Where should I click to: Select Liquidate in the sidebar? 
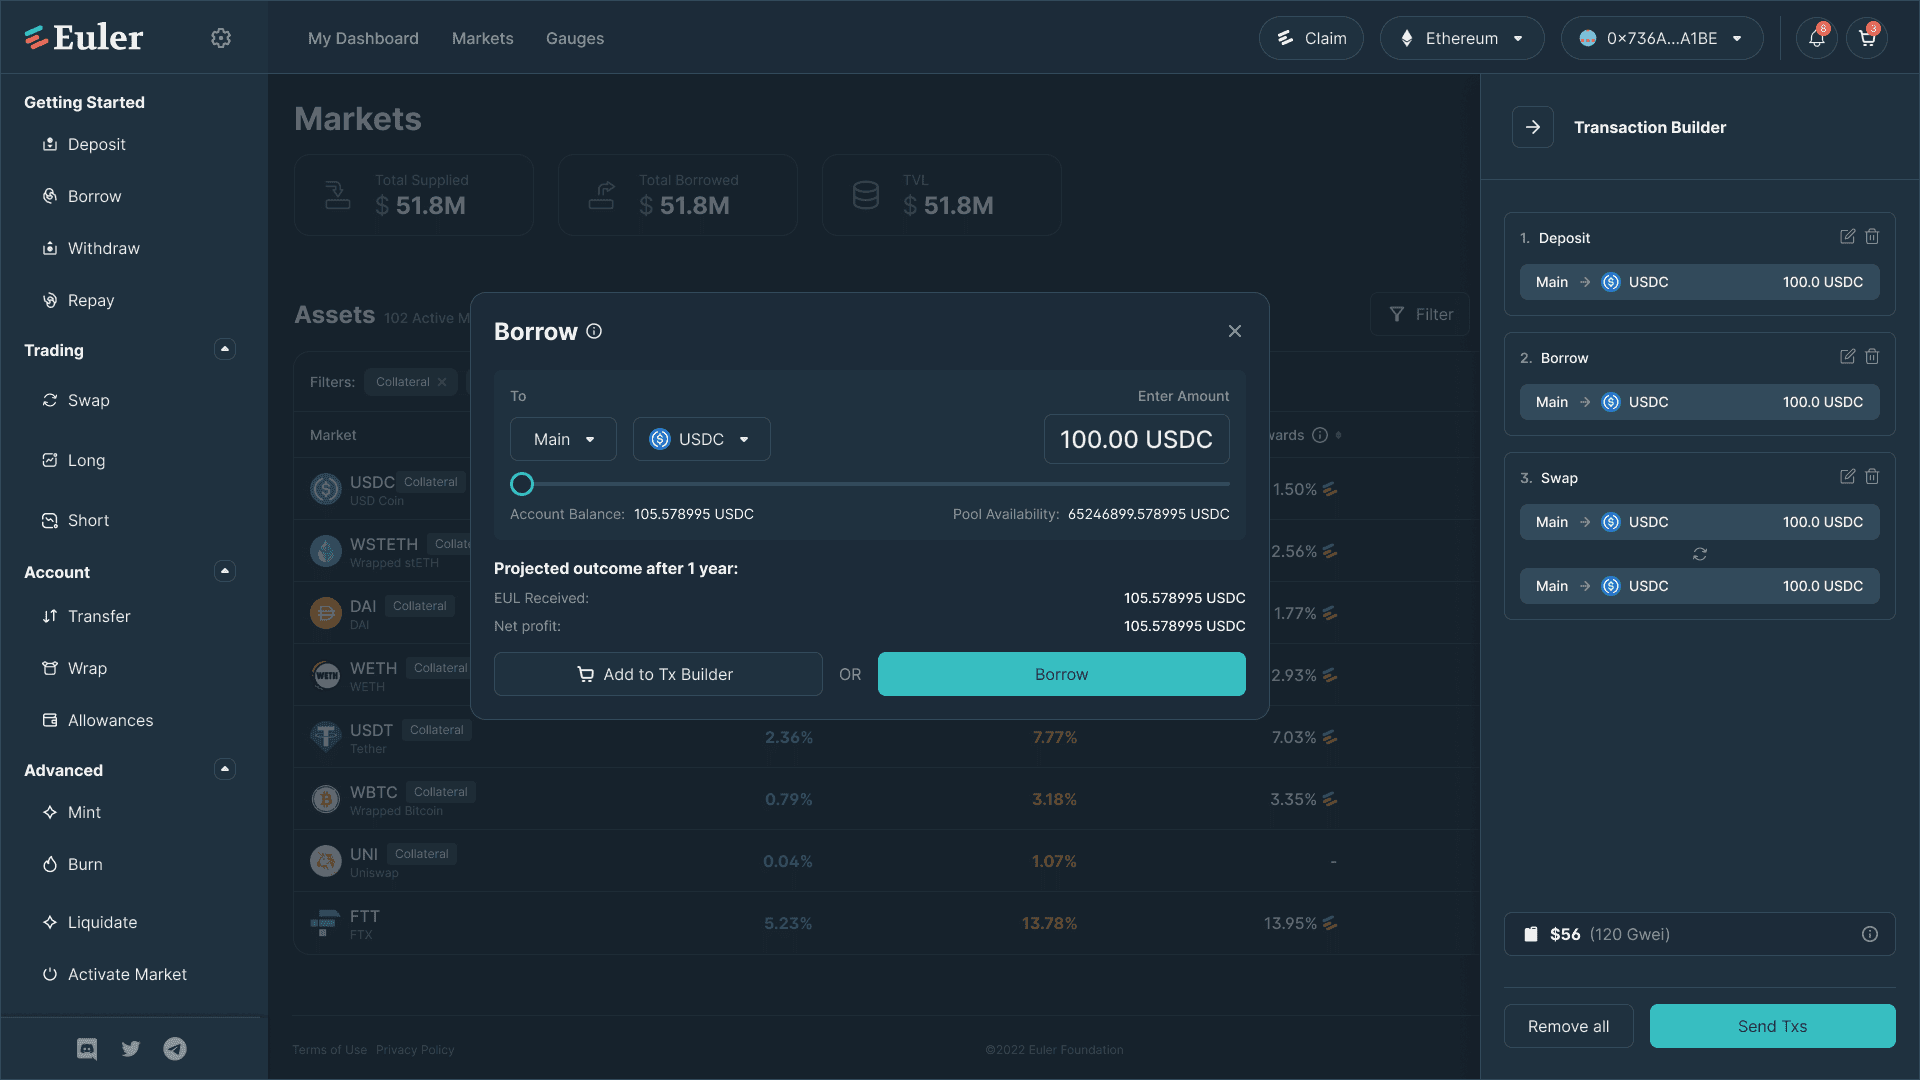tap(102, 922)
